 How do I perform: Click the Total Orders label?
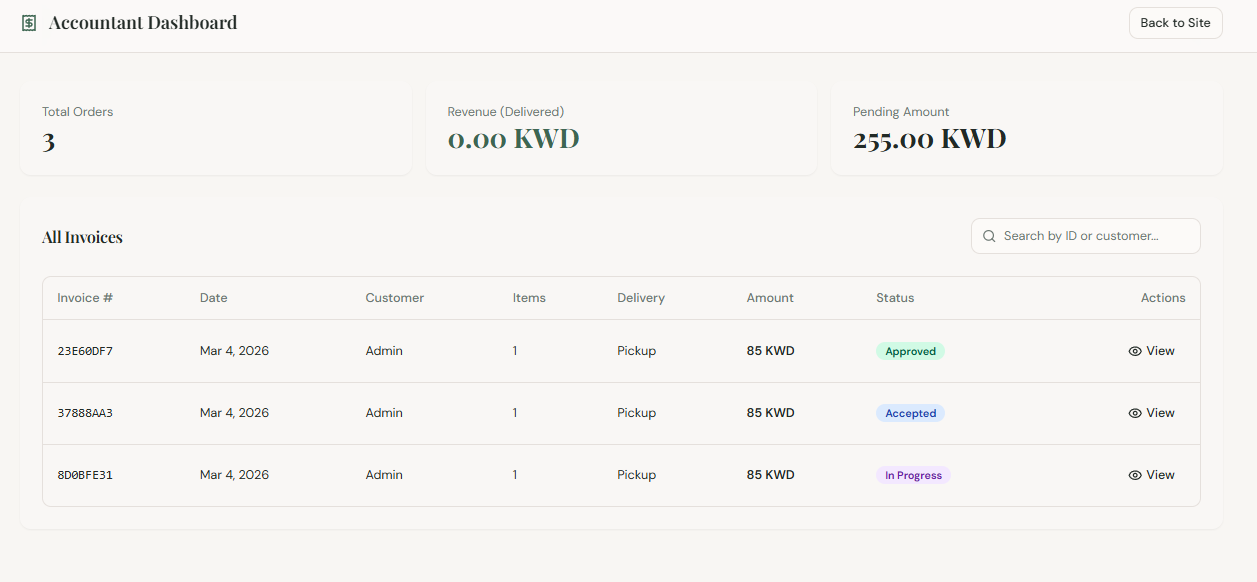coord(78,112)
